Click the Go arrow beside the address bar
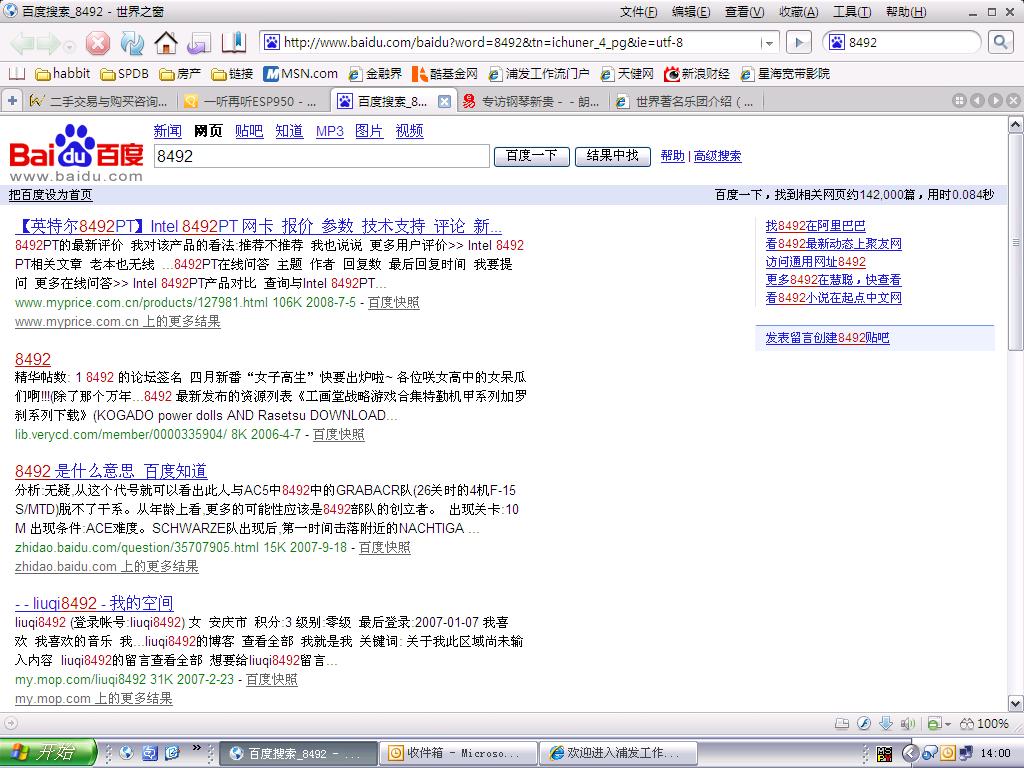1024x768 pixels. click(798, 43)
